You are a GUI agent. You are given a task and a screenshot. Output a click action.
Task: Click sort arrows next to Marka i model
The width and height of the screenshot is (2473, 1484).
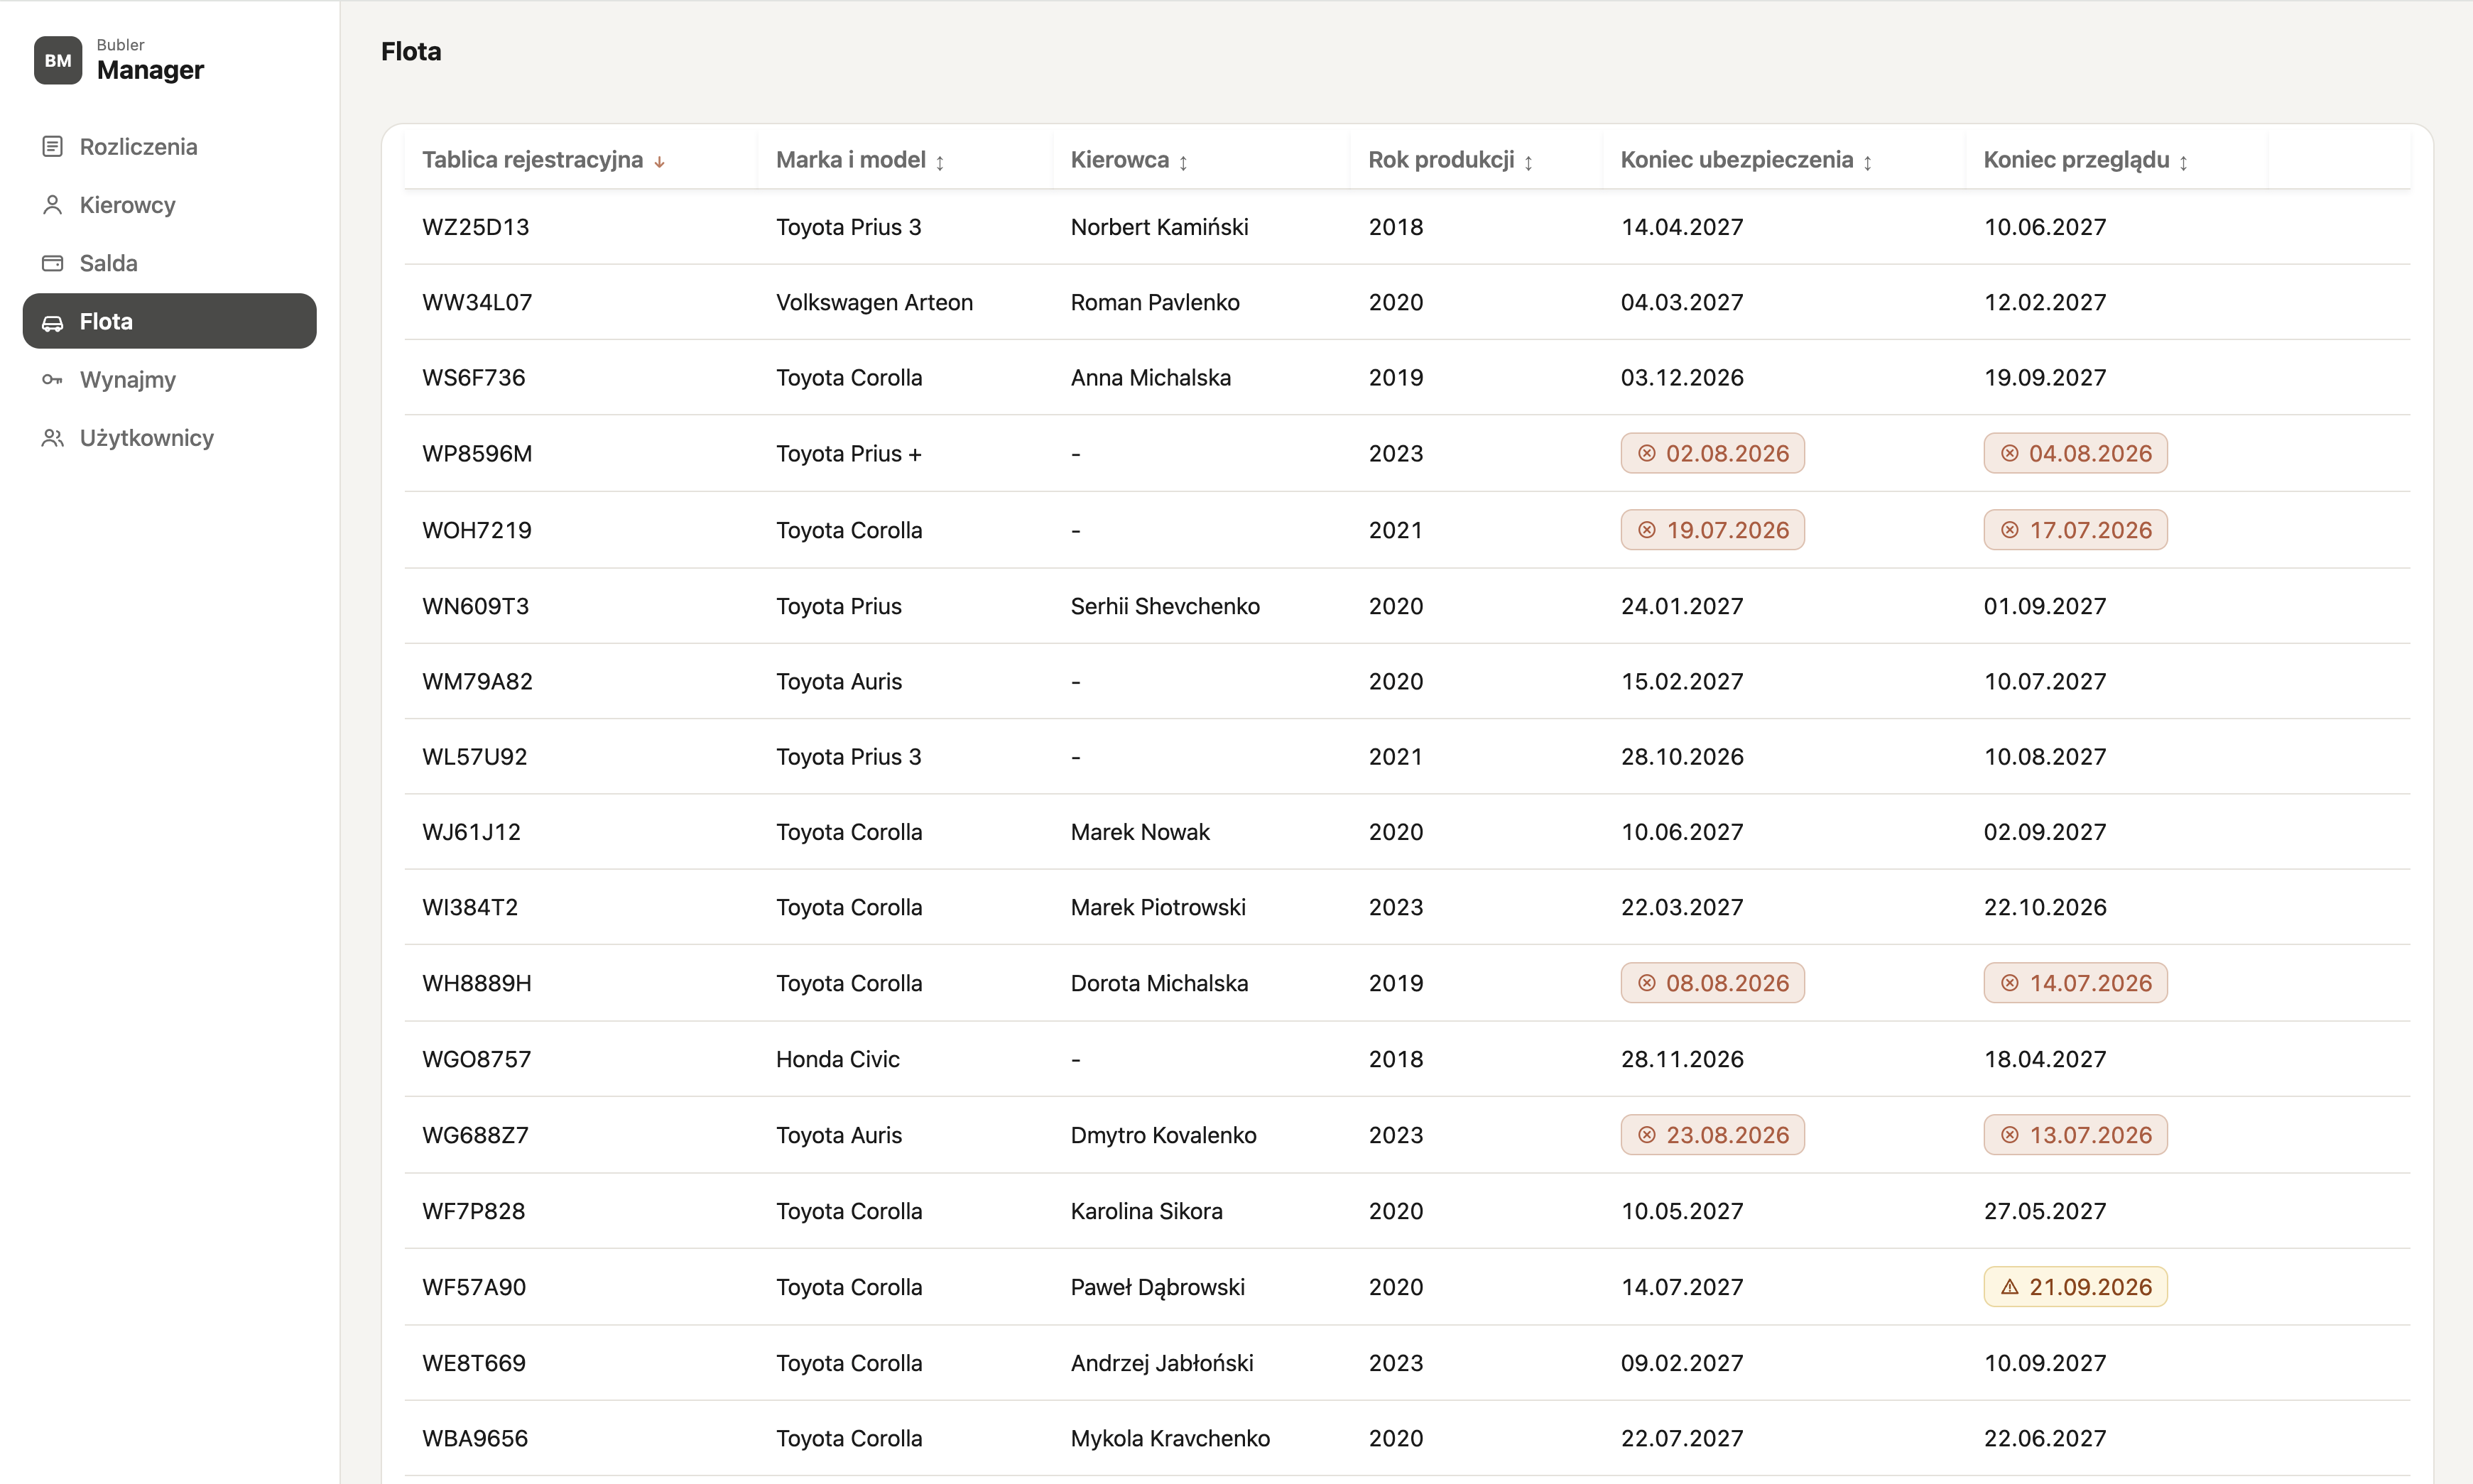click(940, 162)
